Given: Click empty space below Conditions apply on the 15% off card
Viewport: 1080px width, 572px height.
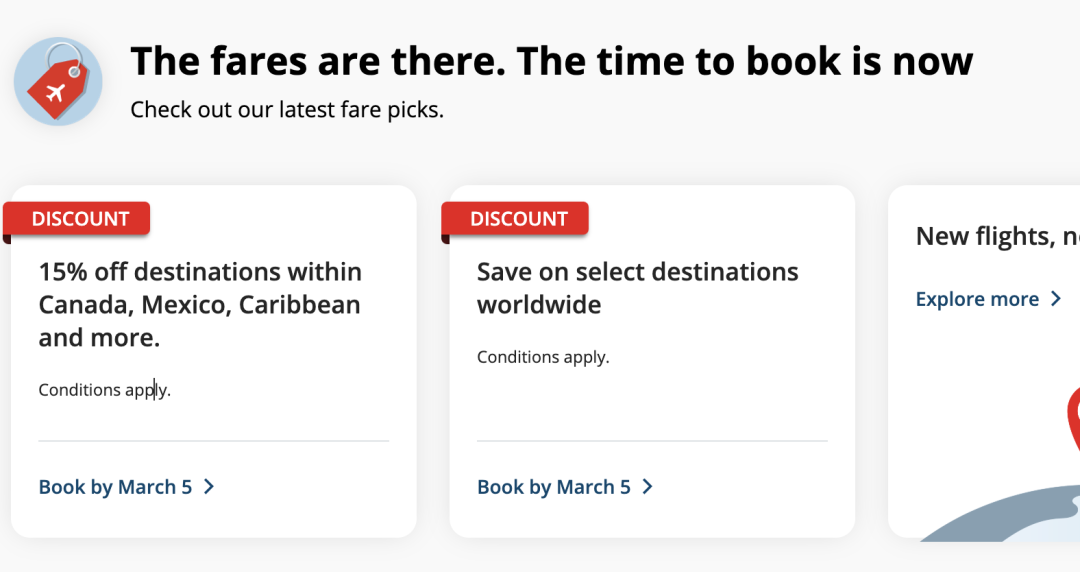Looking at the screenshot, I should click(x=214, y=419).
